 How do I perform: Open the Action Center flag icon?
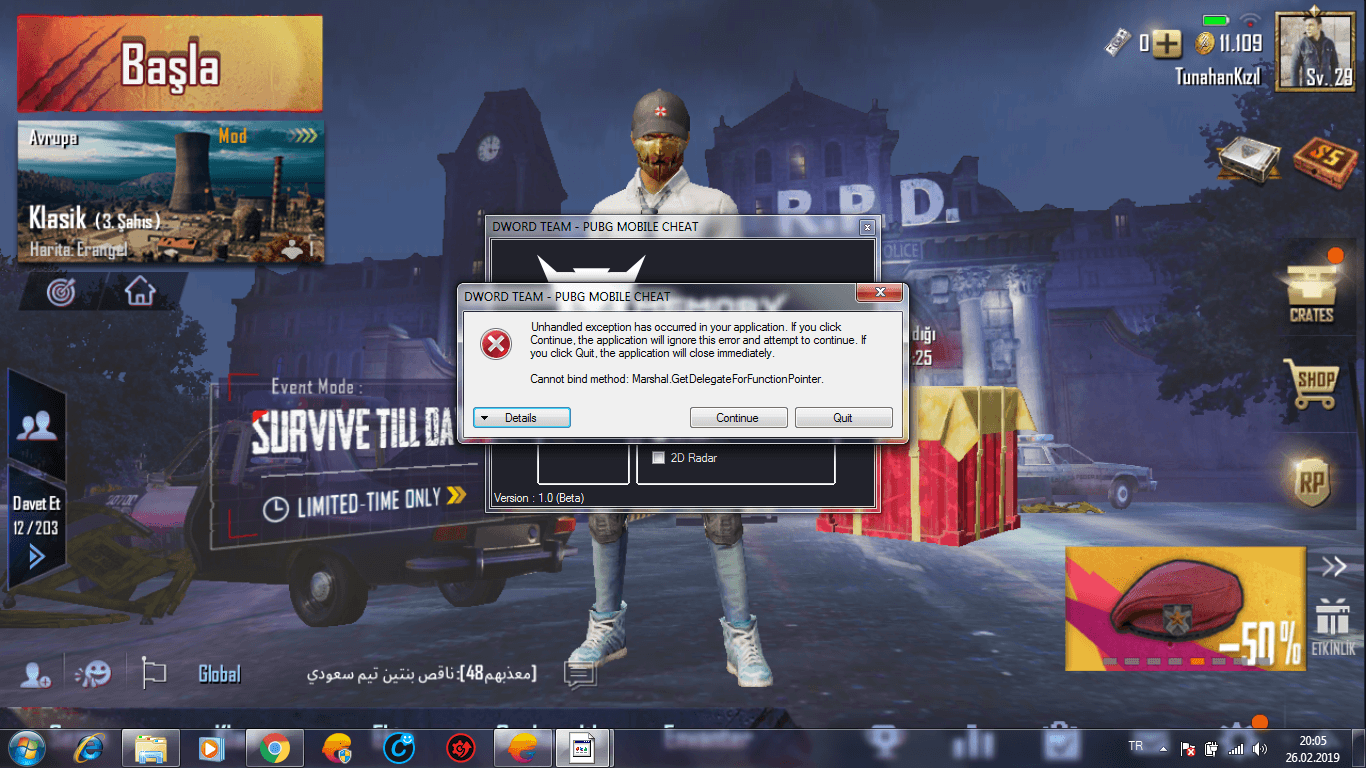pyautogui.click(x=1188, y=748)
